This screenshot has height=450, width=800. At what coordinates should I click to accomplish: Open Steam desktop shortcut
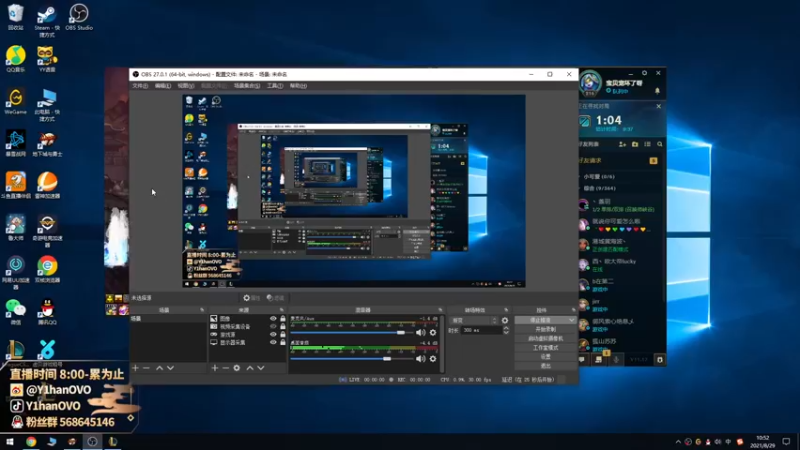click(x=46, y=19)
